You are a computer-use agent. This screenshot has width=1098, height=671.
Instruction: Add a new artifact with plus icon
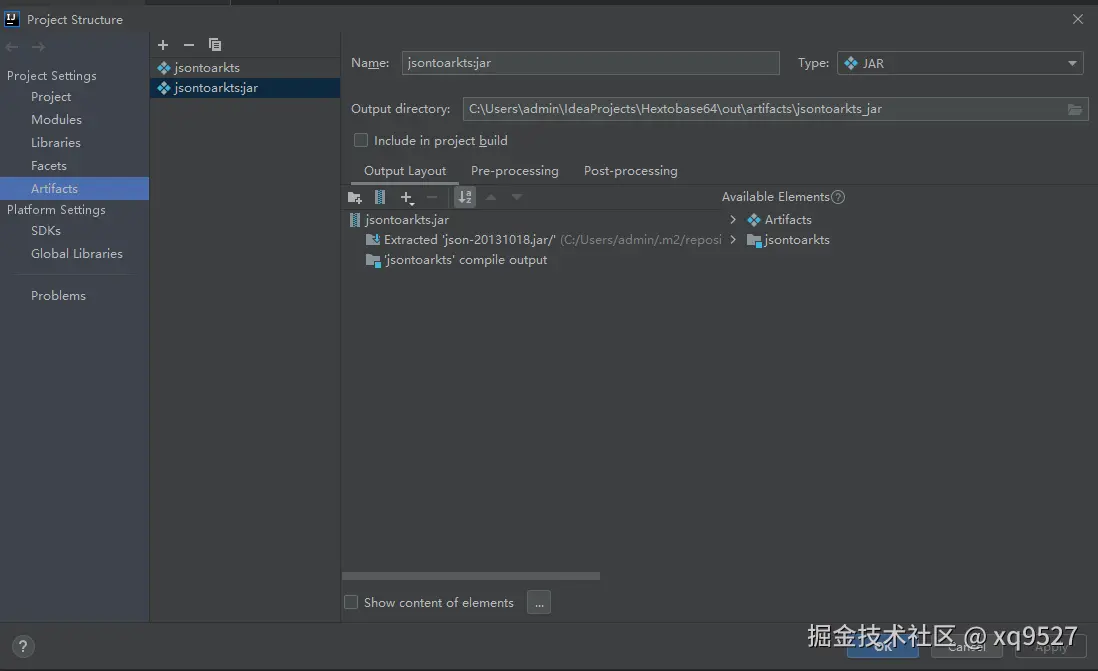click(x=163, y=45)
